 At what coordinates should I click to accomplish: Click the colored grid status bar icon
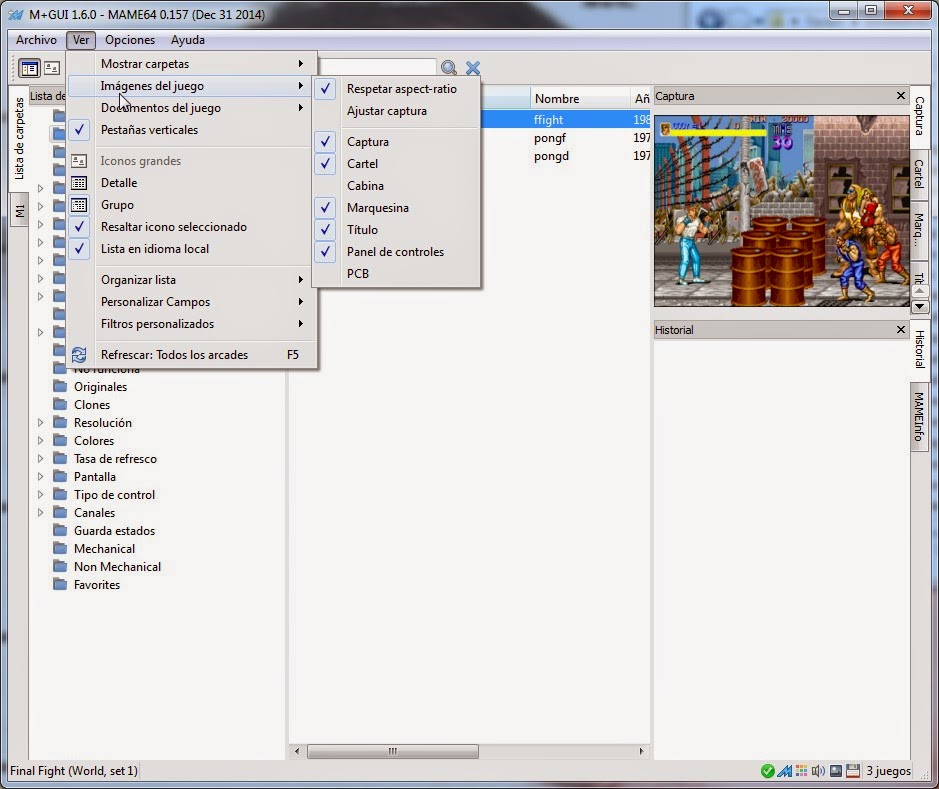pos(801,771)
